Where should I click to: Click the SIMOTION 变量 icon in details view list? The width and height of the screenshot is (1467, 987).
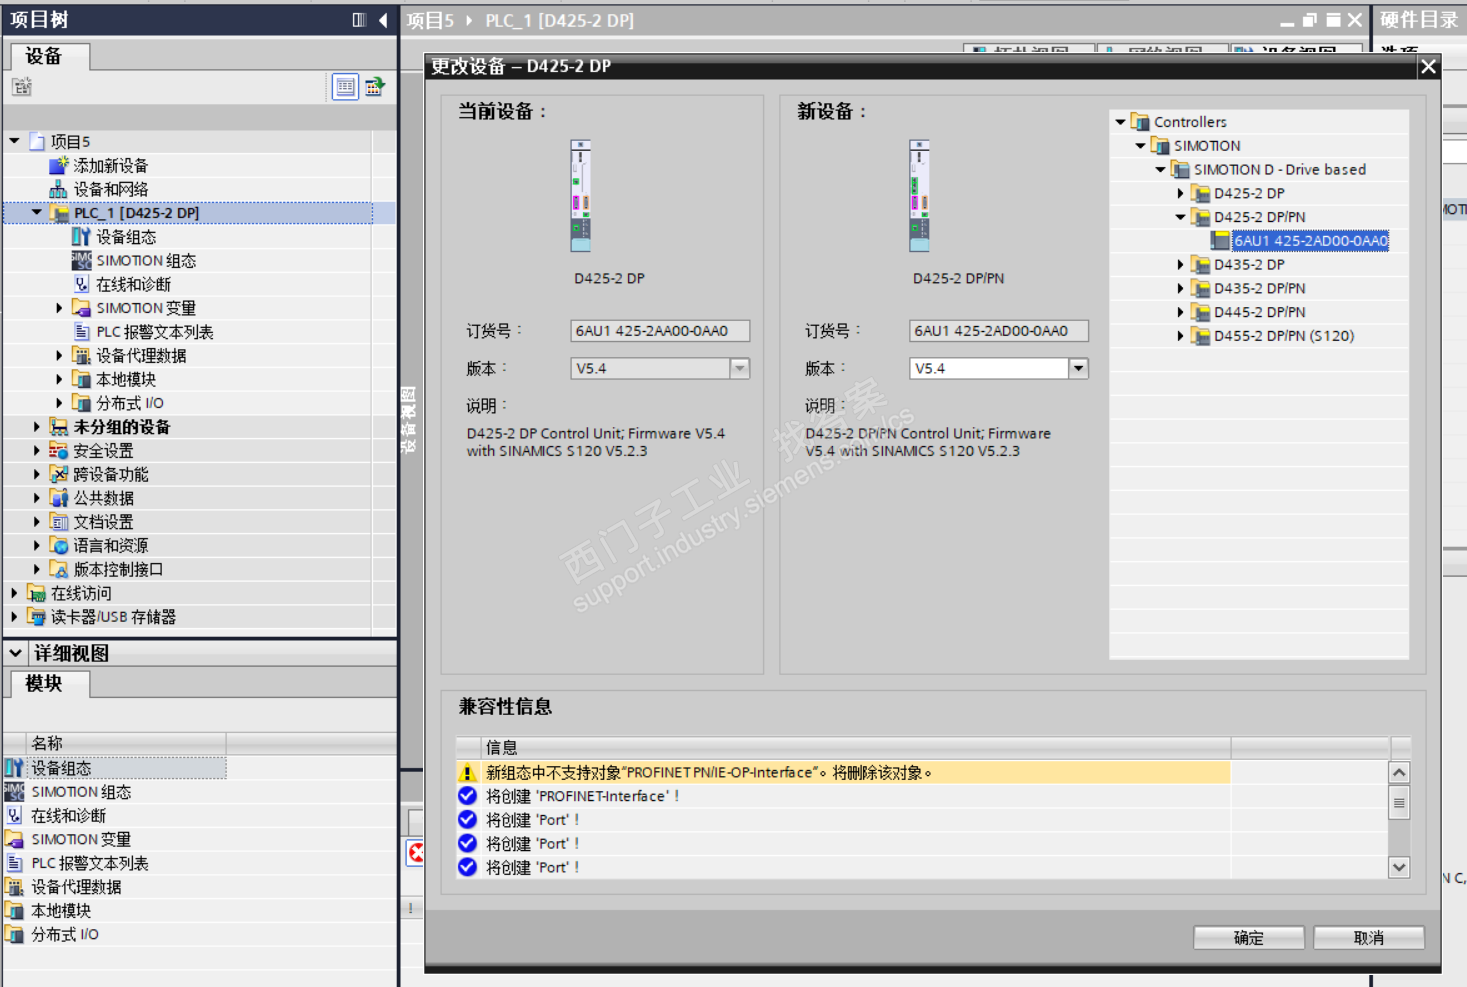14,839
